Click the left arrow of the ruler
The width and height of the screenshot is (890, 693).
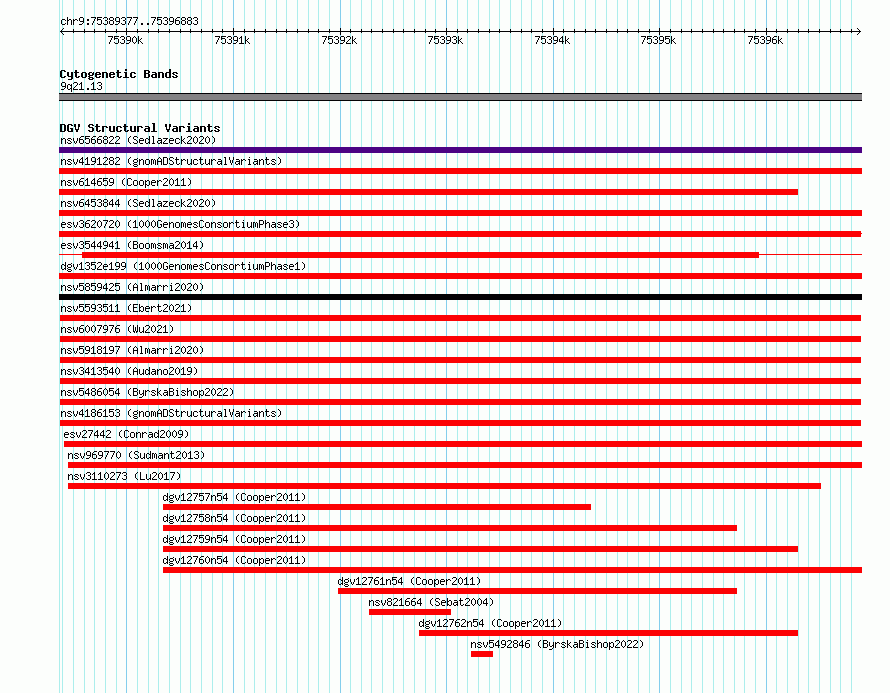pyautogui.click(x=62, y=31)
